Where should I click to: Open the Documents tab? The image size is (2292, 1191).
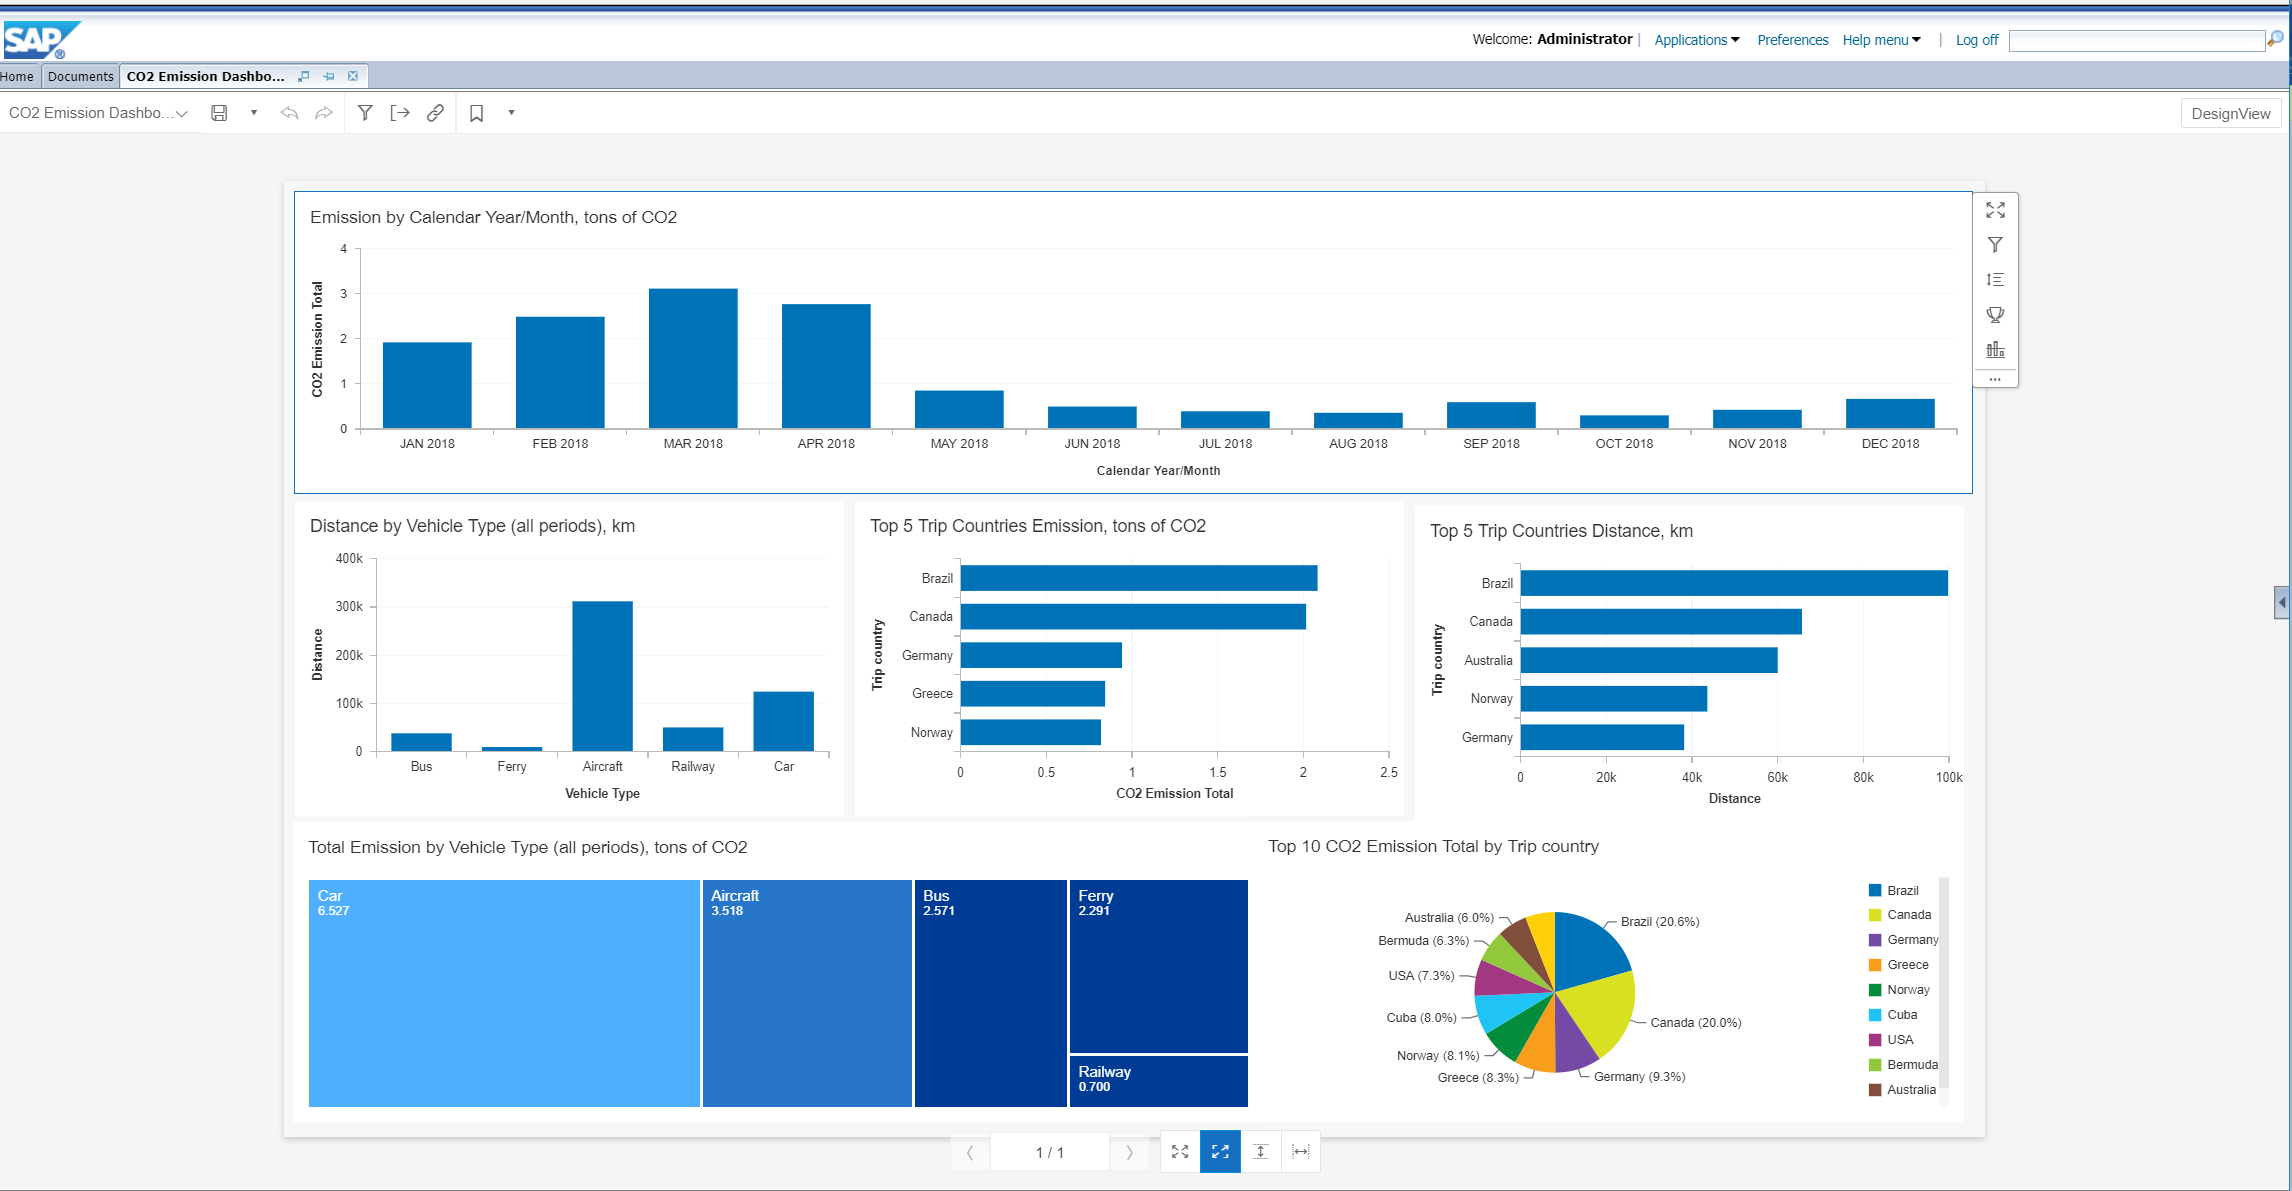point(80,76)
